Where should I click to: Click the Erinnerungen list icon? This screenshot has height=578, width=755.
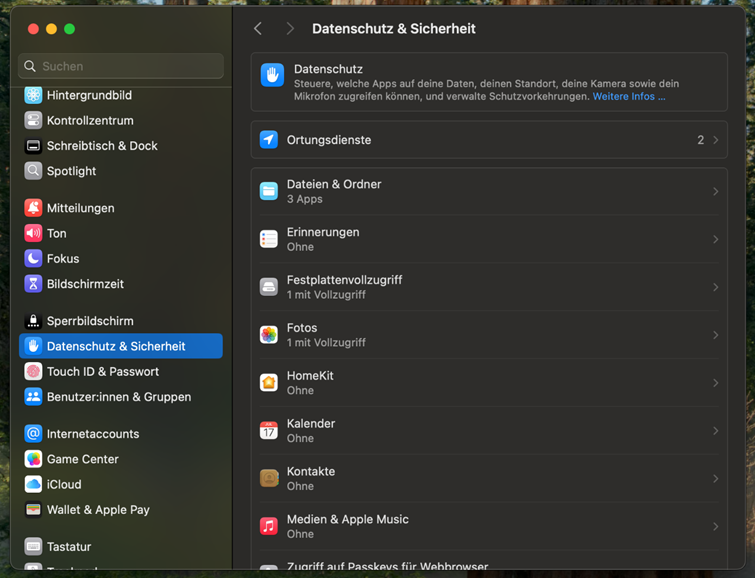[x=269, y=239]
